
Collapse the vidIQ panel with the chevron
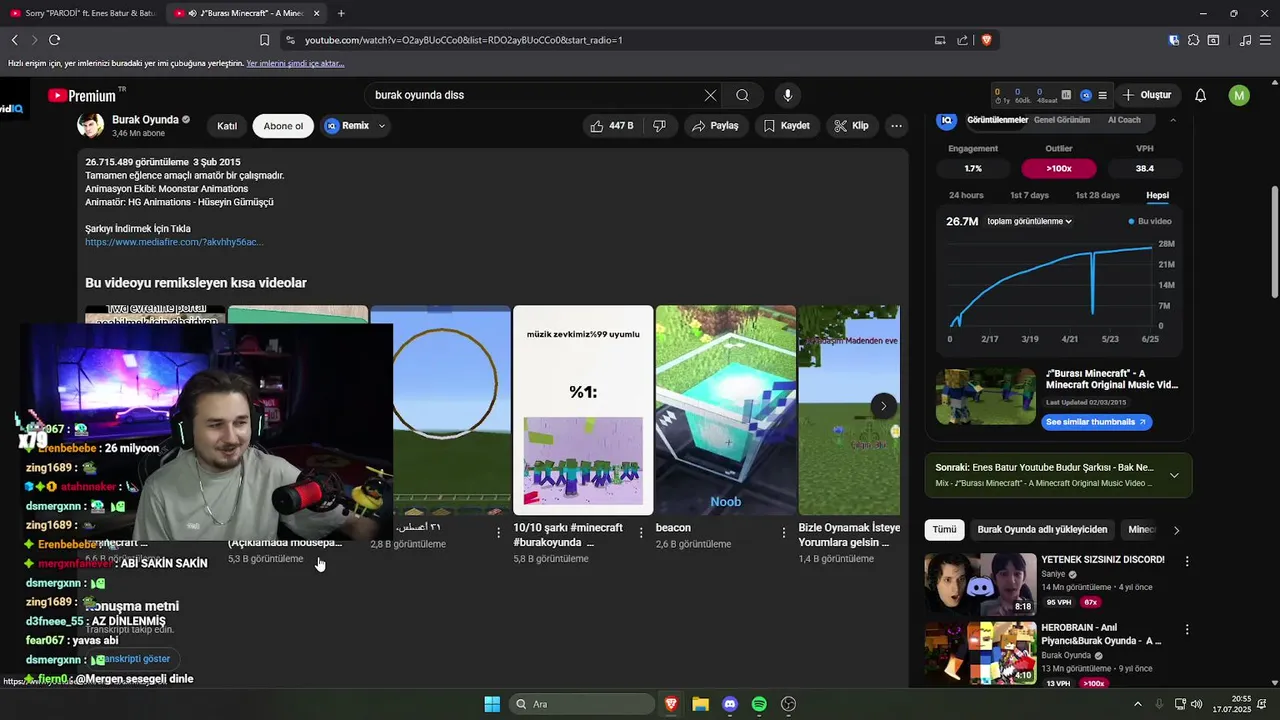[1173, 120]
